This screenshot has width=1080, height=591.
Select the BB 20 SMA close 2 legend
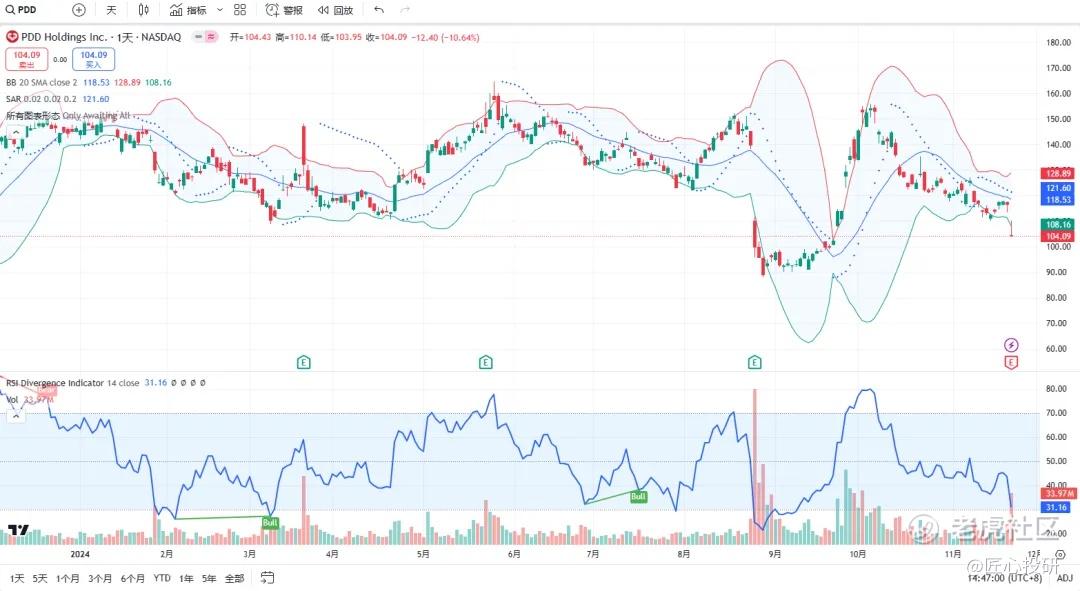[x=41, y=82]
